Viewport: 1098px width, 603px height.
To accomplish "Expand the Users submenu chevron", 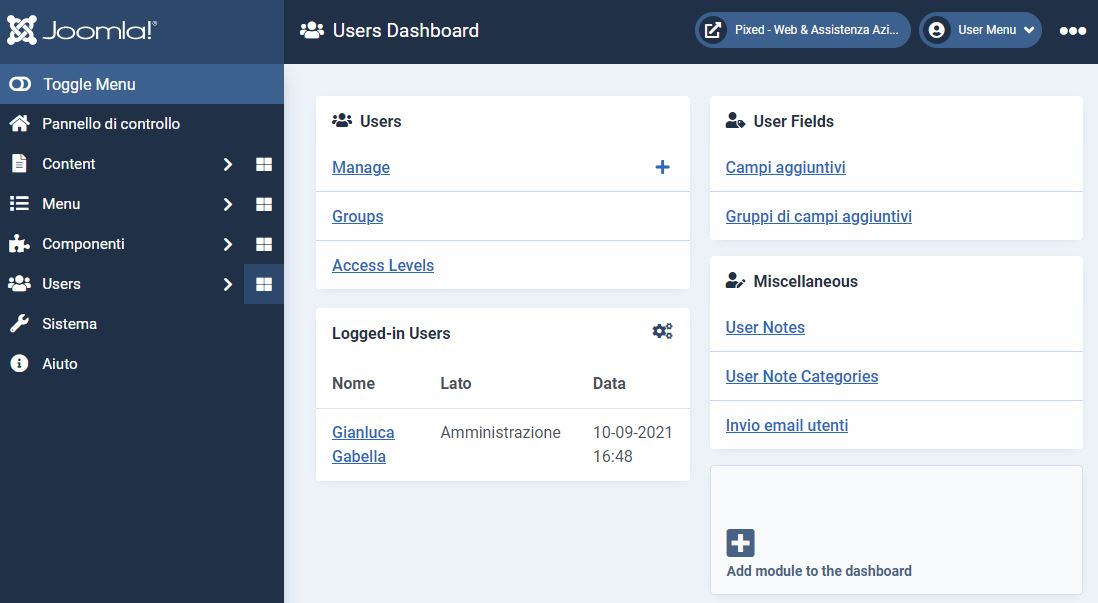I will point(227,283).
